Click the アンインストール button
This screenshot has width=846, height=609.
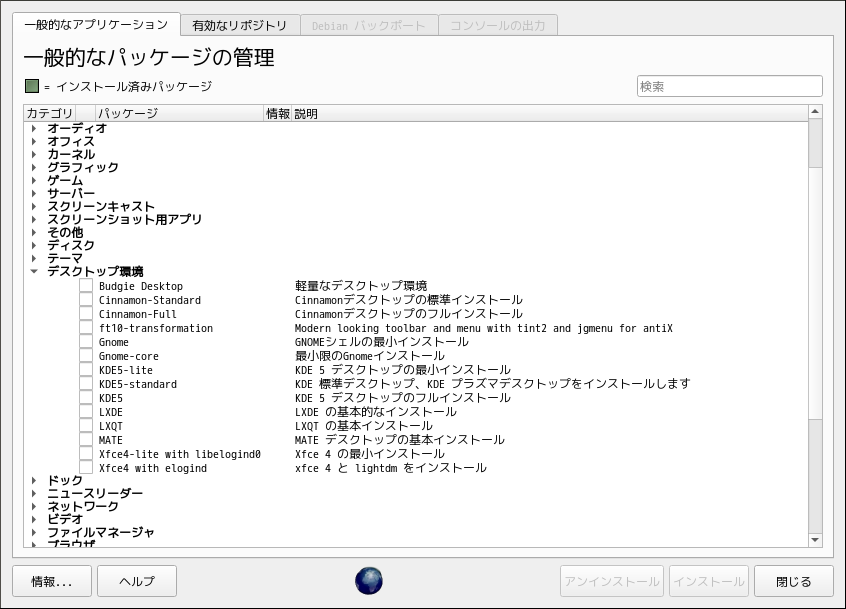pyautogui.click(x=612, y=581)
